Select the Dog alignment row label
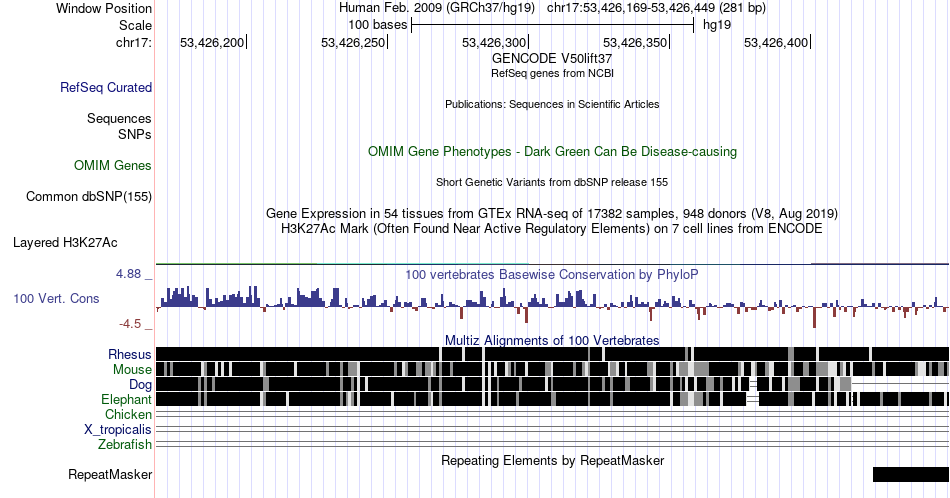The width and height of the screenshot is (950, 498). coord(141,385)
